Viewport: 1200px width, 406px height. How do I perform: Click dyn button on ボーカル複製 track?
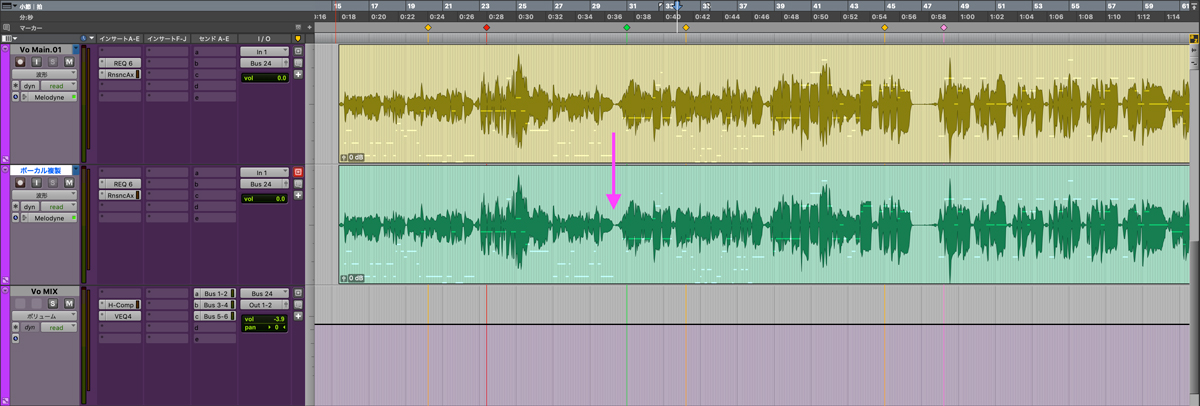[x=30, y=206]
